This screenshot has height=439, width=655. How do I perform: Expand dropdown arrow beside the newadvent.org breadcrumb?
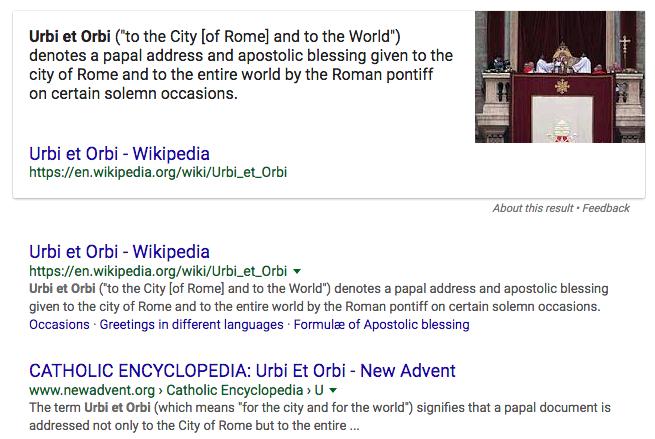click(x=333, y=390)
